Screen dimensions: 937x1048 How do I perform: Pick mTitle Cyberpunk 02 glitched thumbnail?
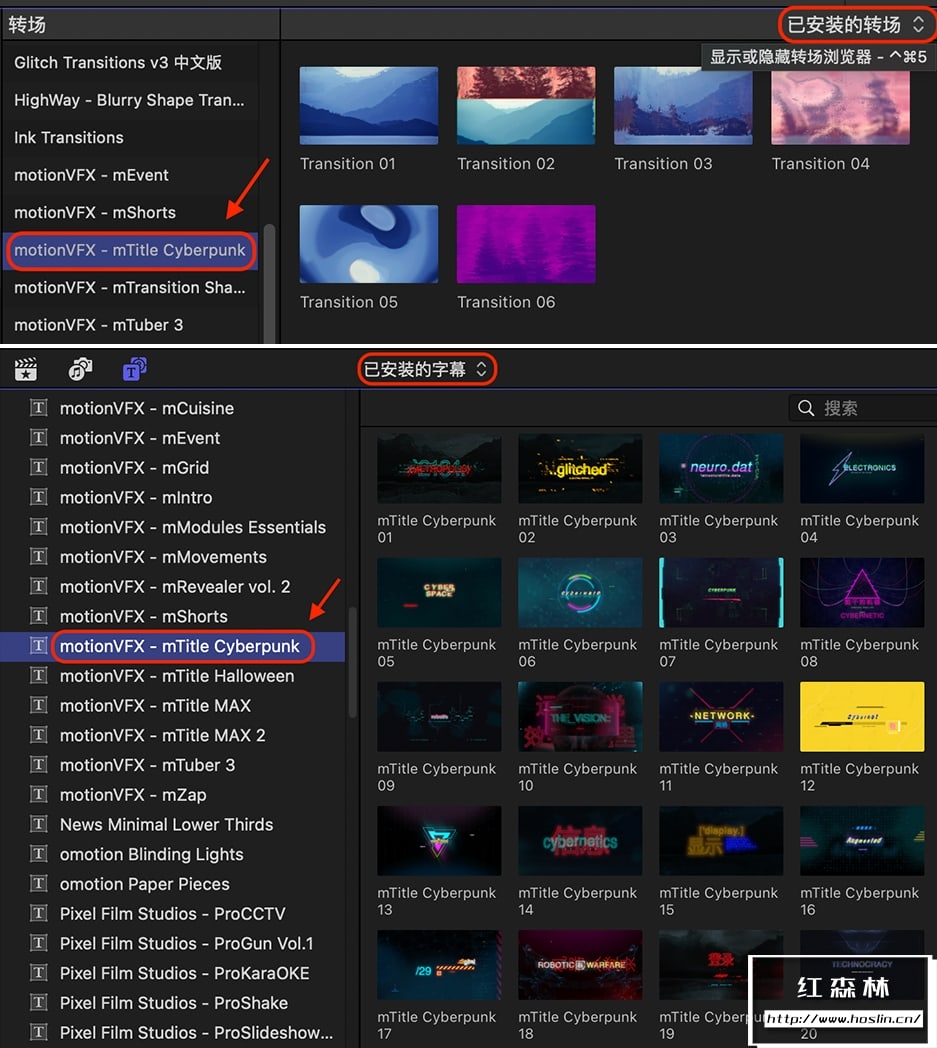point(580,468)
